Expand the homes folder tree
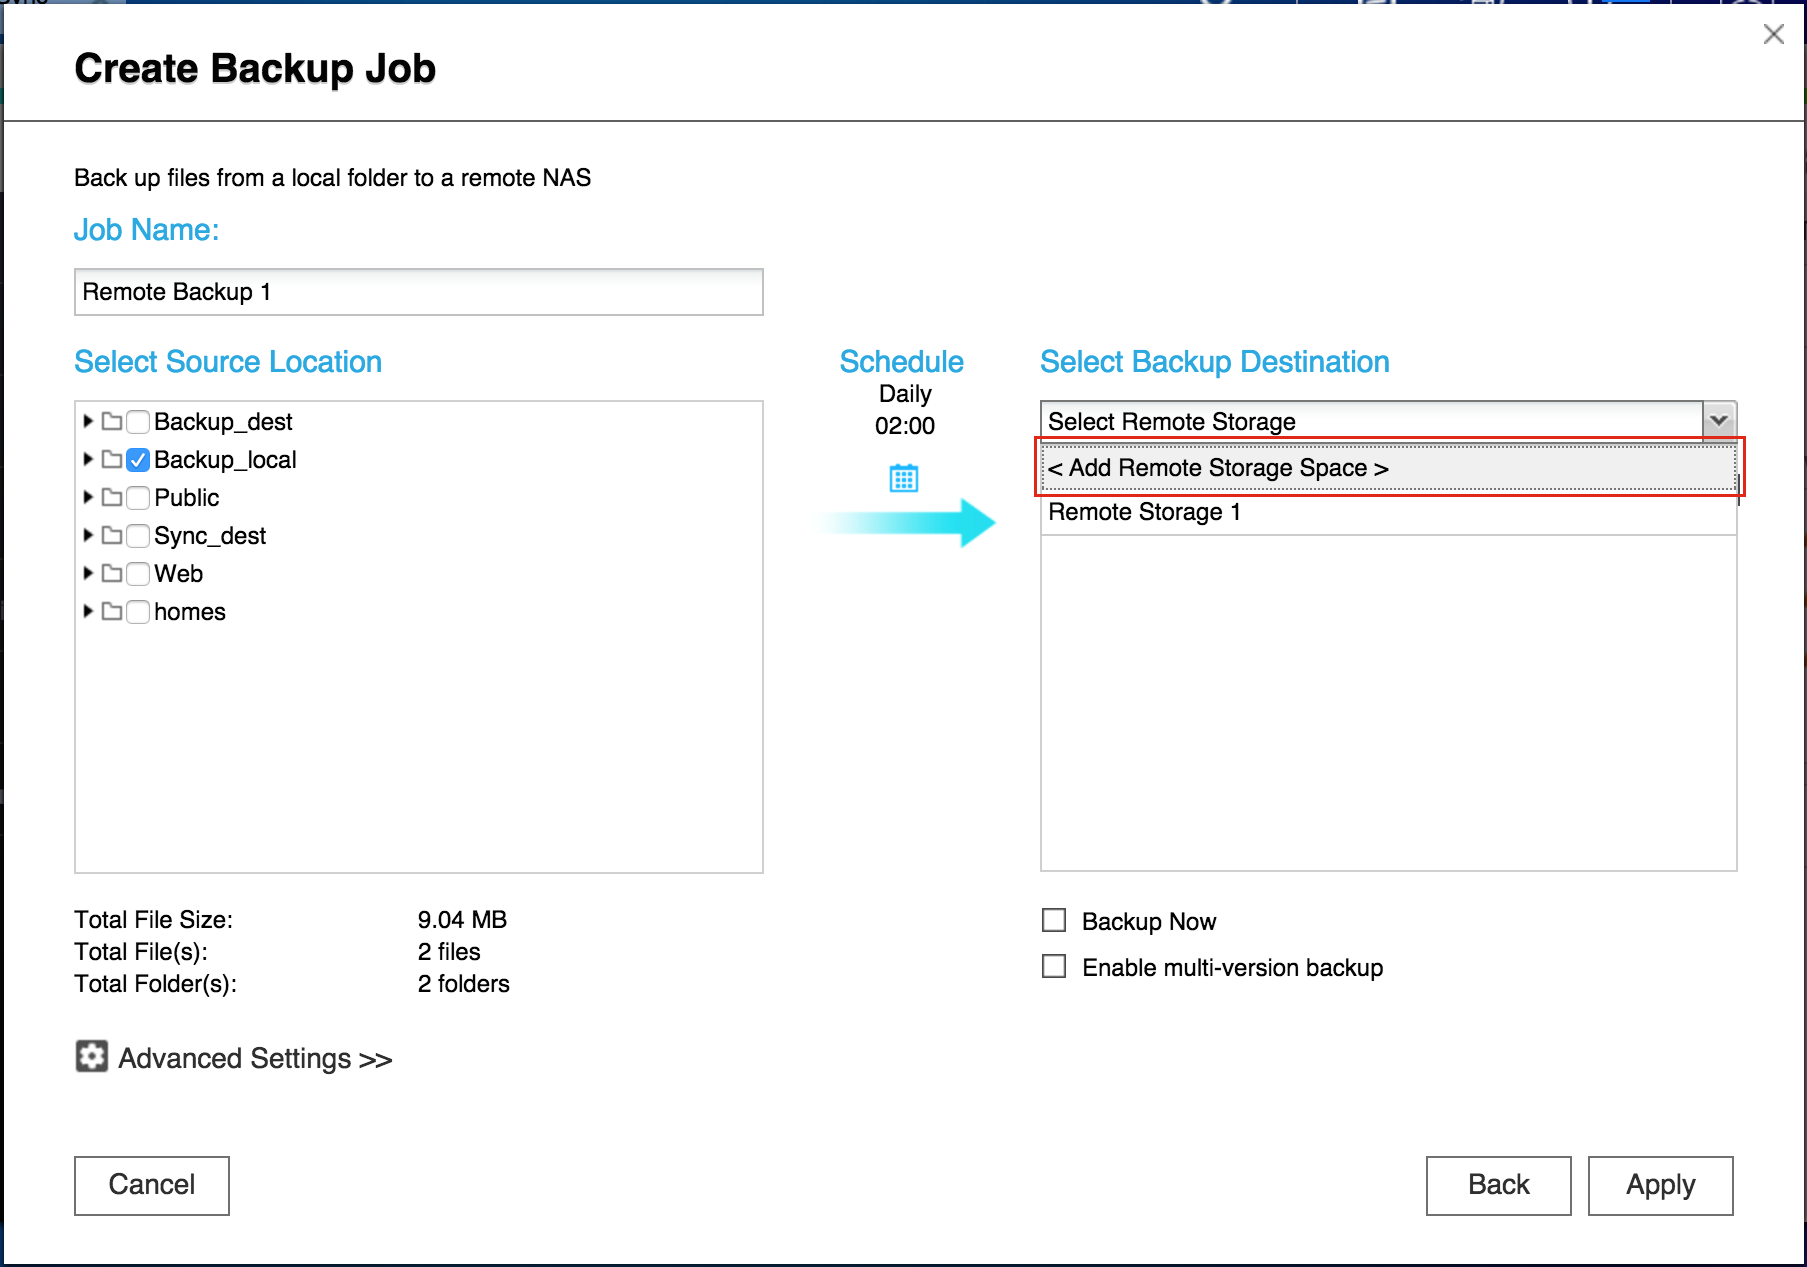 (x=88, y=612)
